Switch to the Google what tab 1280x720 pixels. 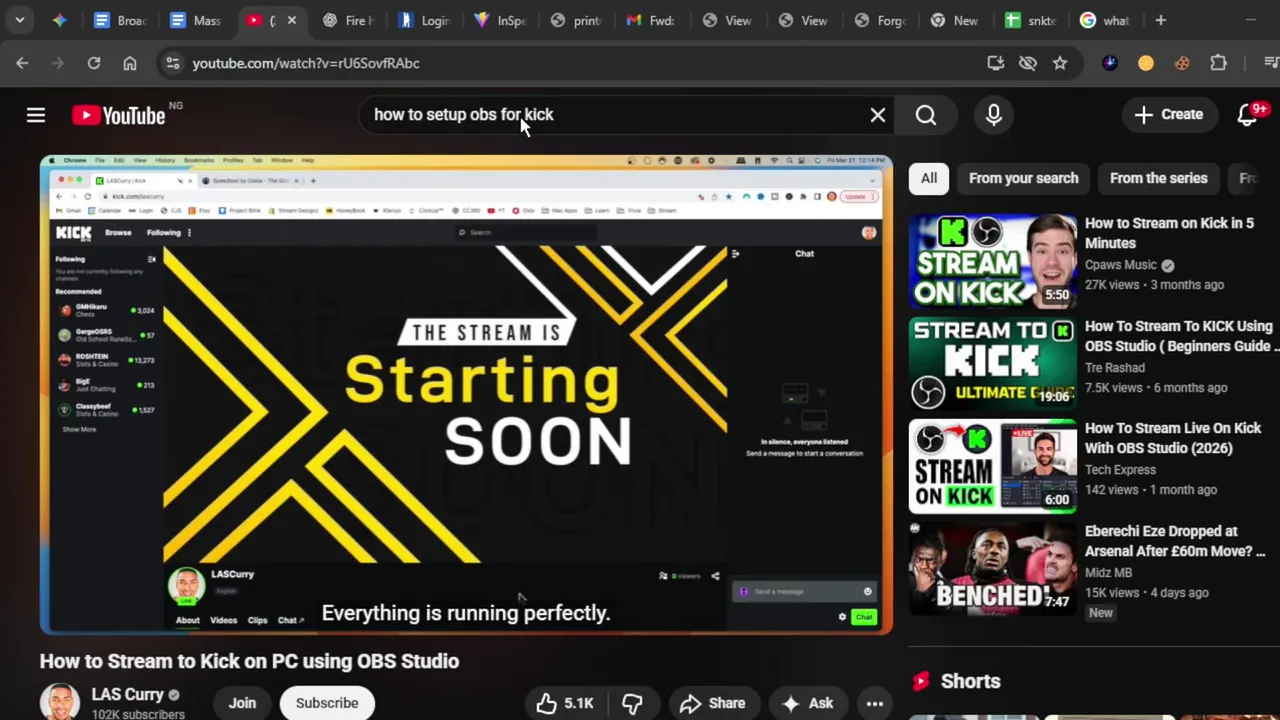[x=1106, y=20]
